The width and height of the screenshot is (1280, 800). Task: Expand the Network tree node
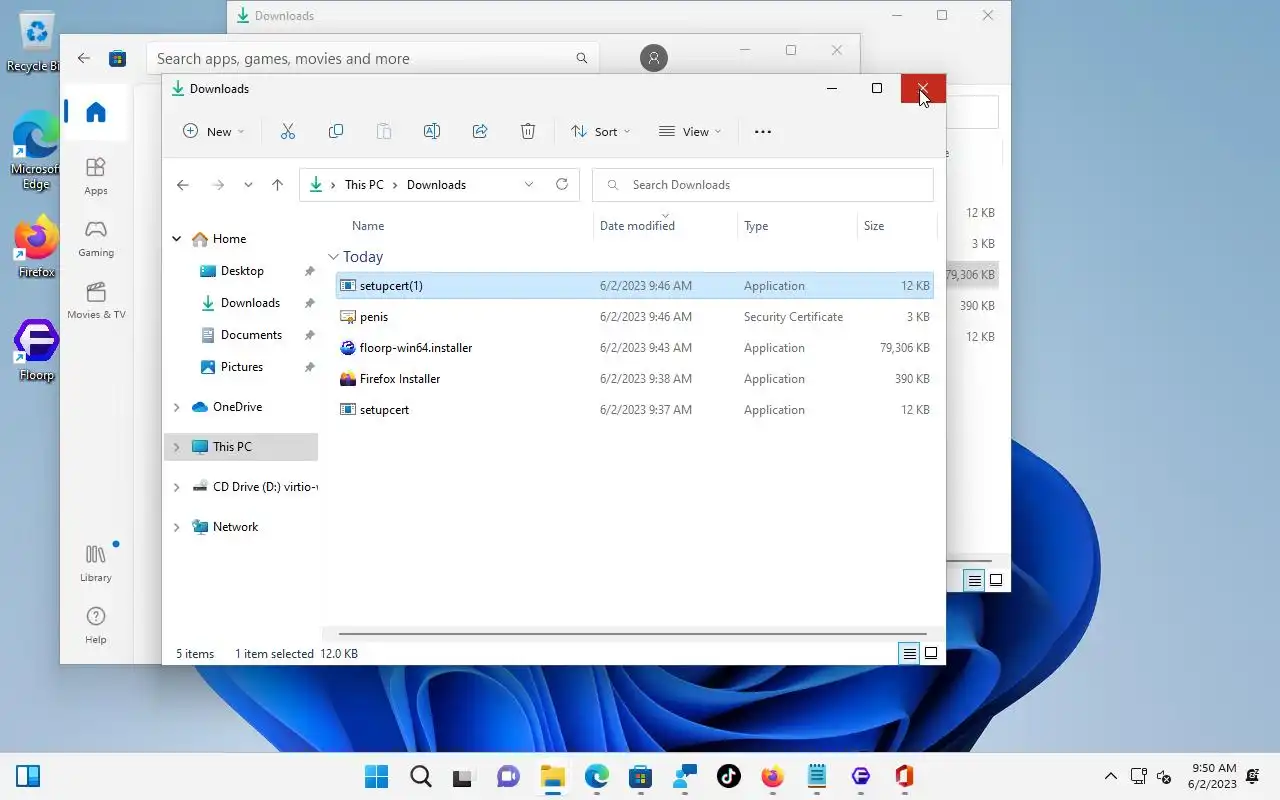point(177,527)
